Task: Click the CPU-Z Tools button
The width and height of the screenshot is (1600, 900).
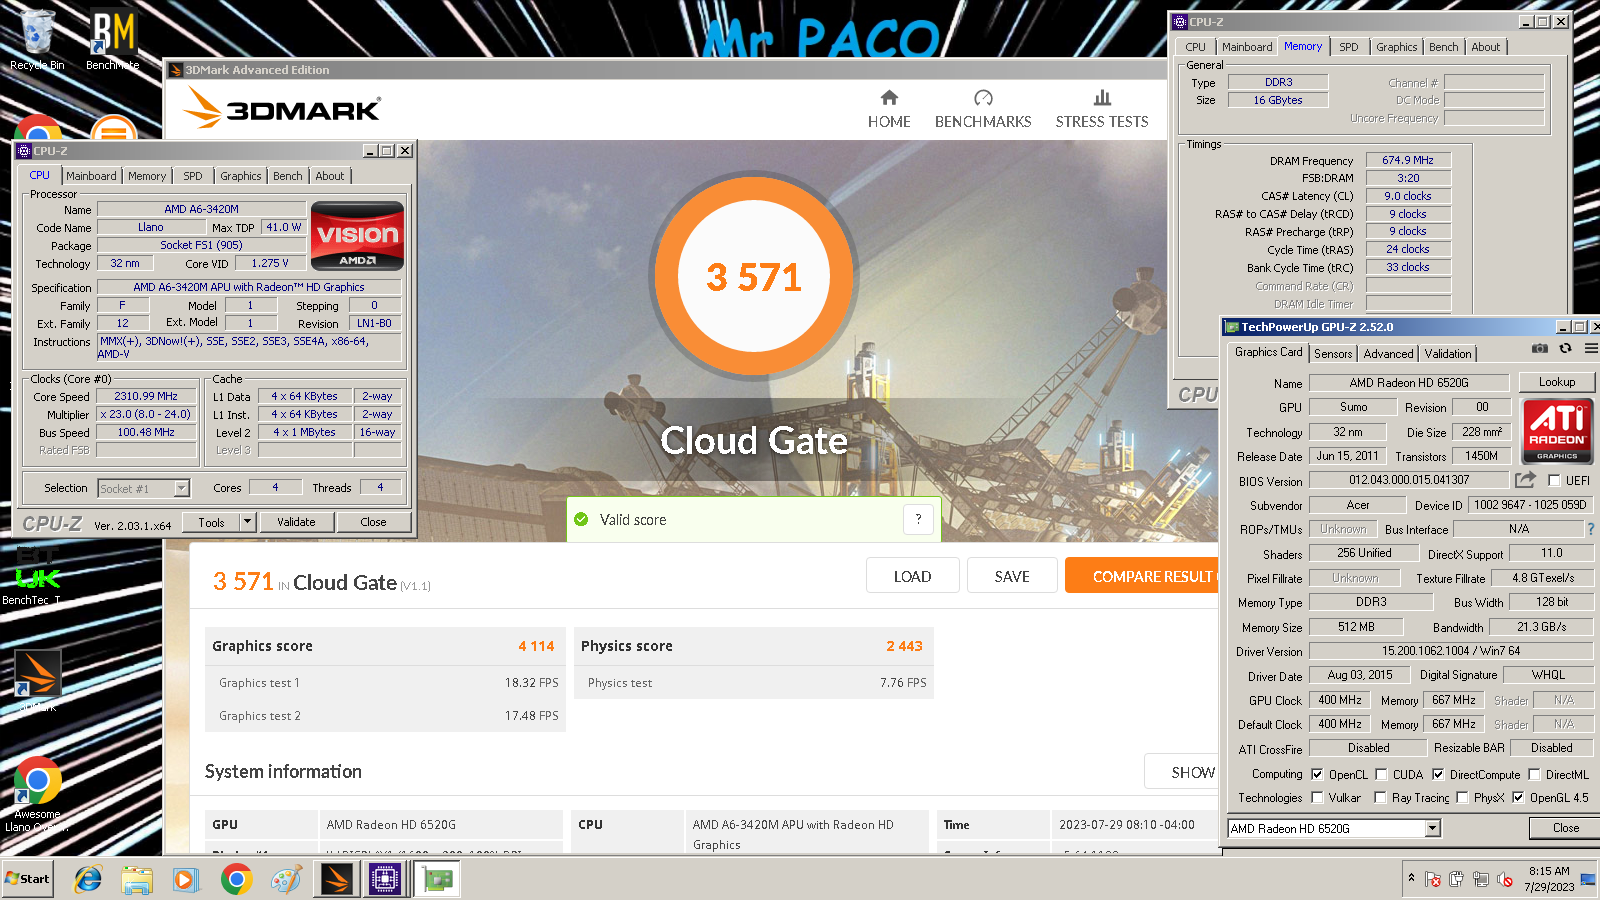Action: (x=211, y=522)
